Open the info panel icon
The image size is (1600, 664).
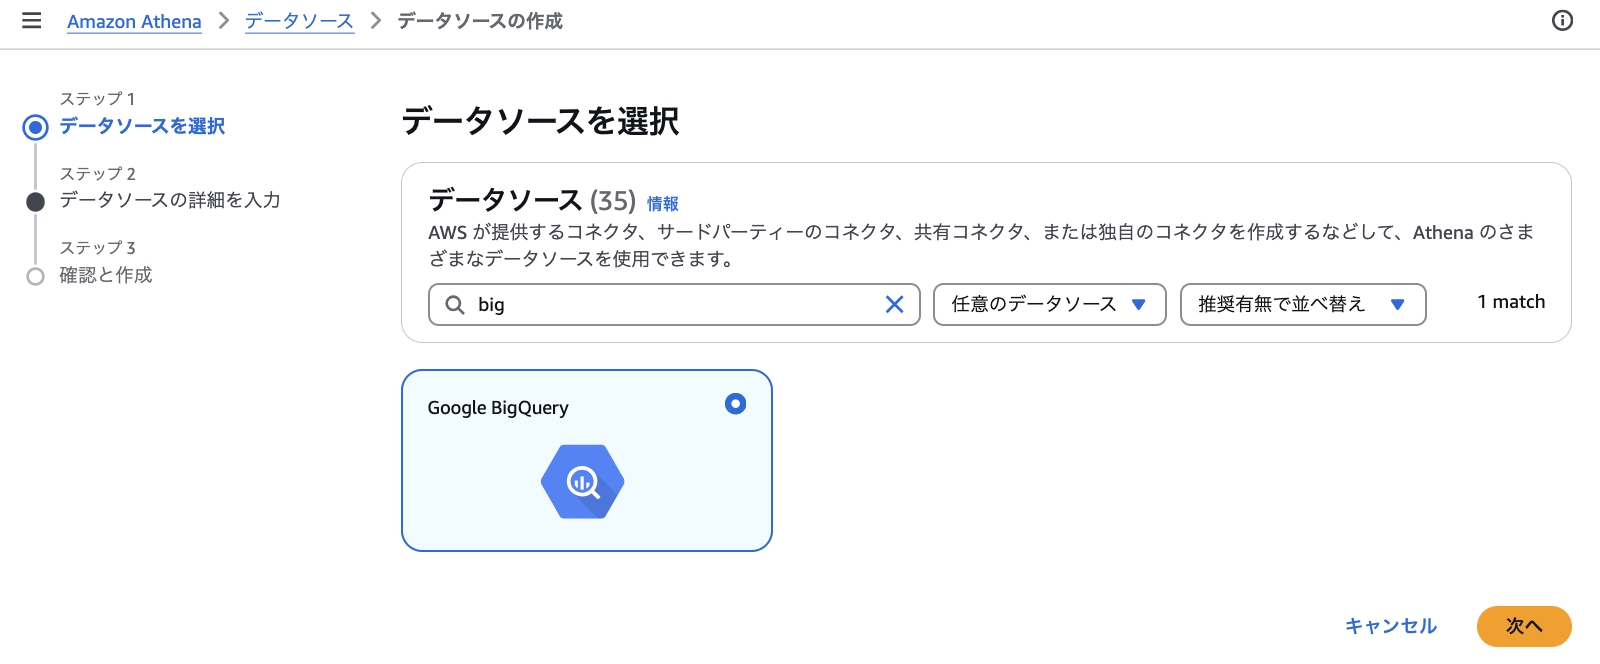click(1562, 21)
